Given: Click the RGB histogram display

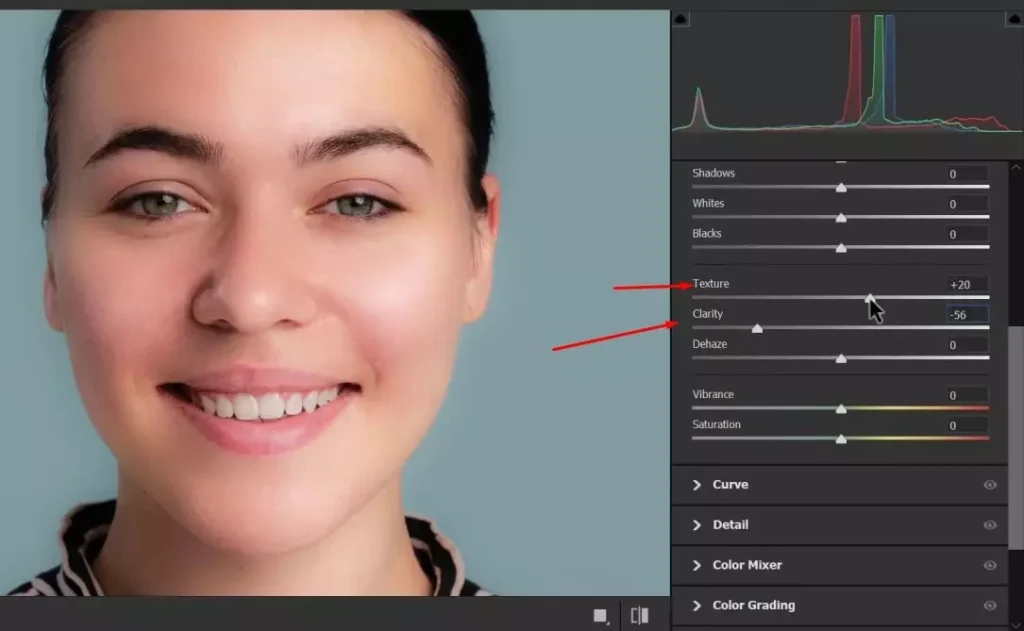Looking at the screenshot, I should click(850, 80).
